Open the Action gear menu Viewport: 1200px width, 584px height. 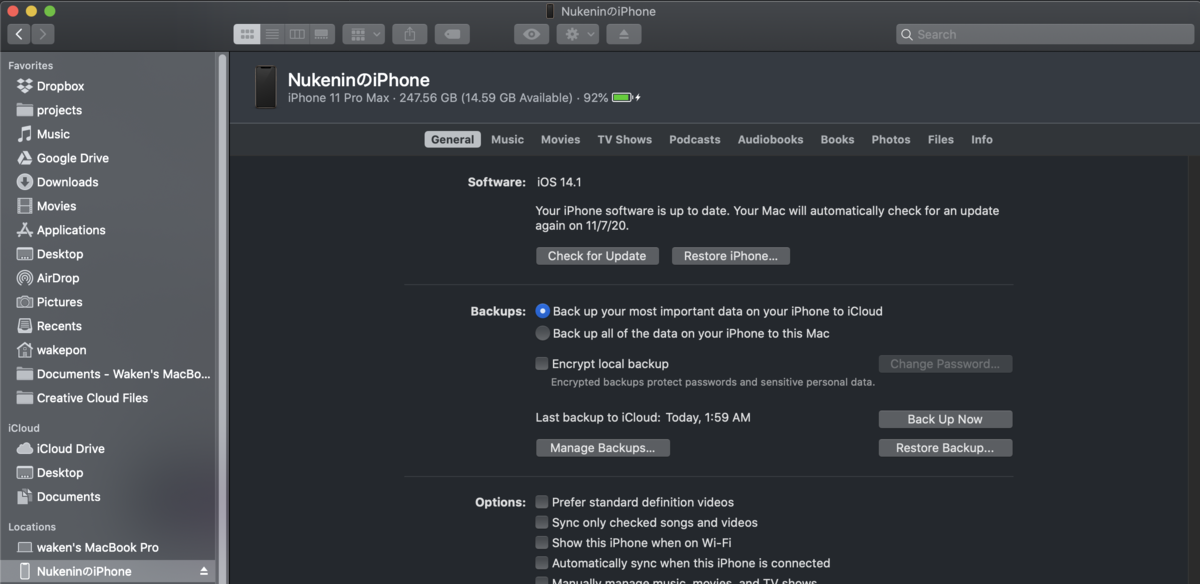point(577,34)
